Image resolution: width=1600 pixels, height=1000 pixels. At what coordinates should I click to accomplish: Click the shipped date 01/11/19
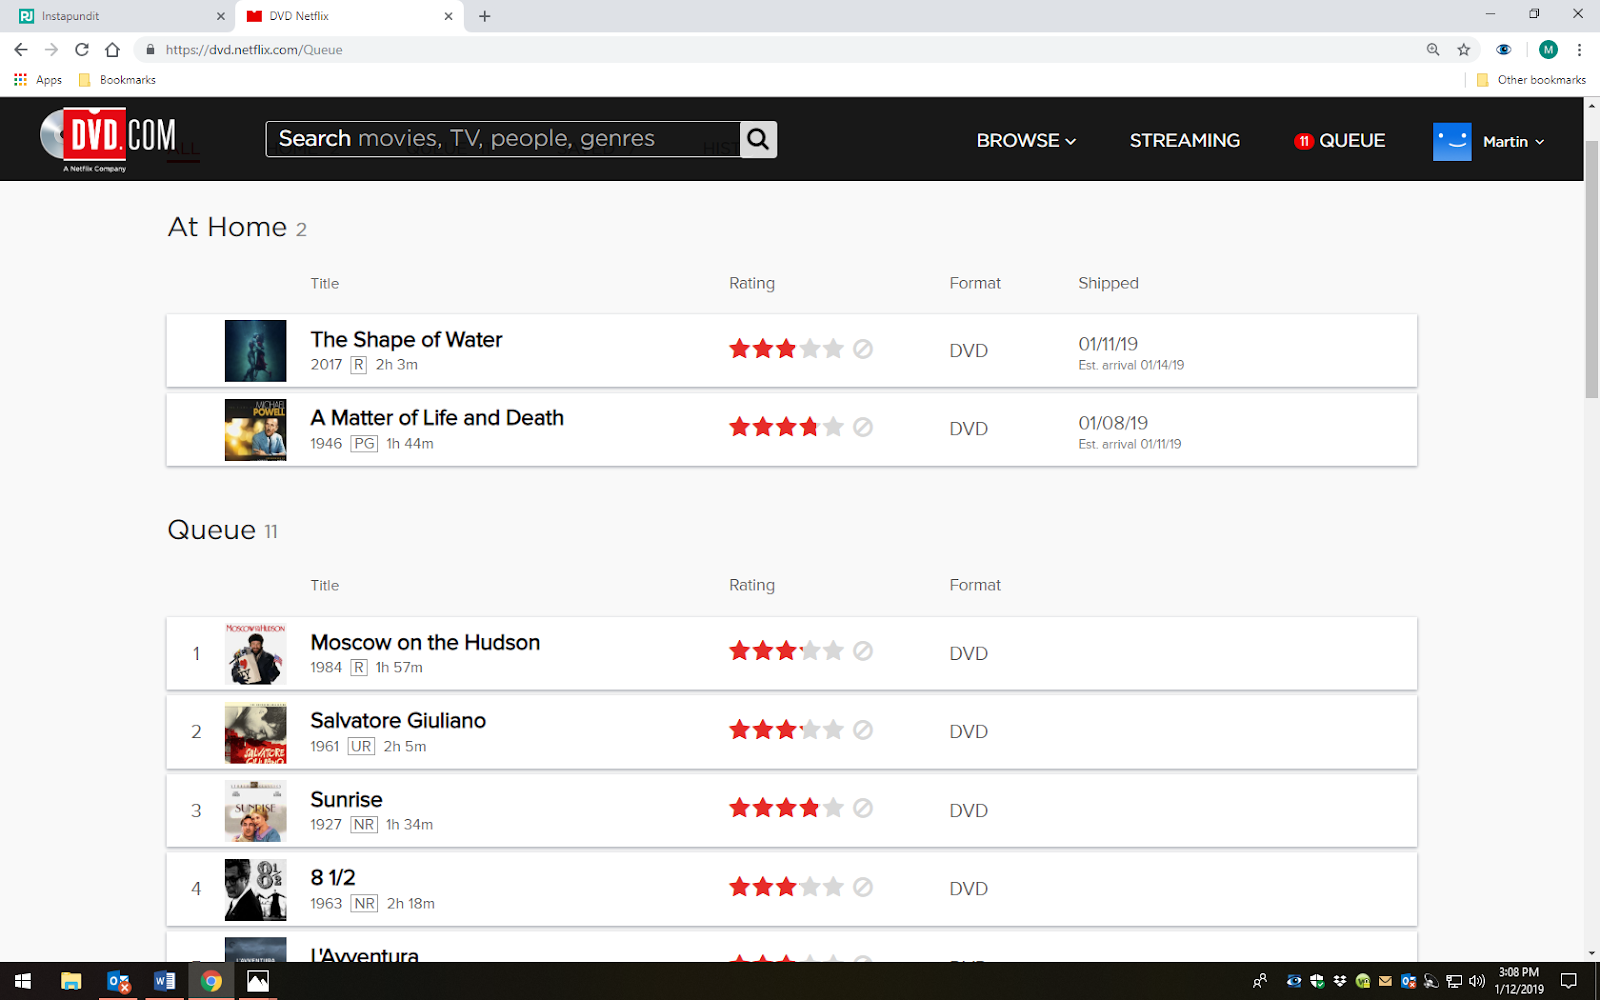point(1108,344)
